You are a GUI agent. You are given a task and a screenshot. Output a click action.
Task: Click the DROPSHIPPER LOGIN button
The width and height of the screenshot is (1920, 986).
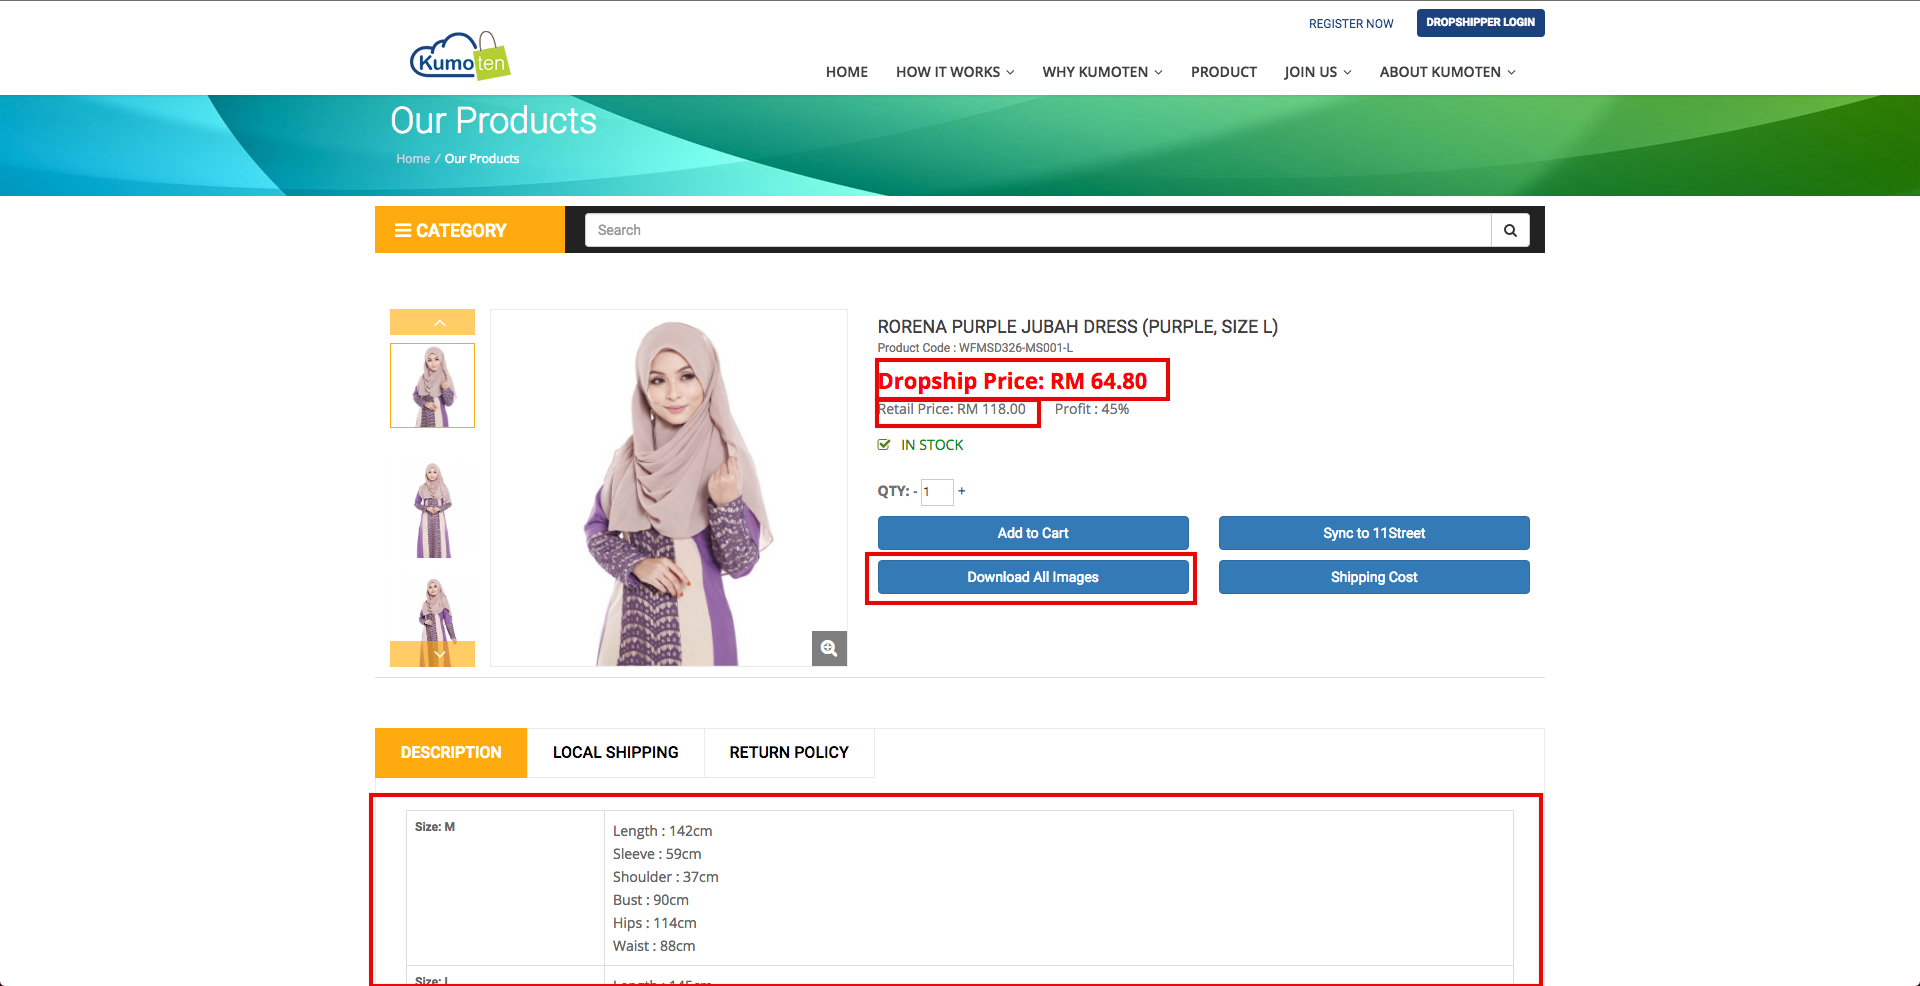point(1480,23)
